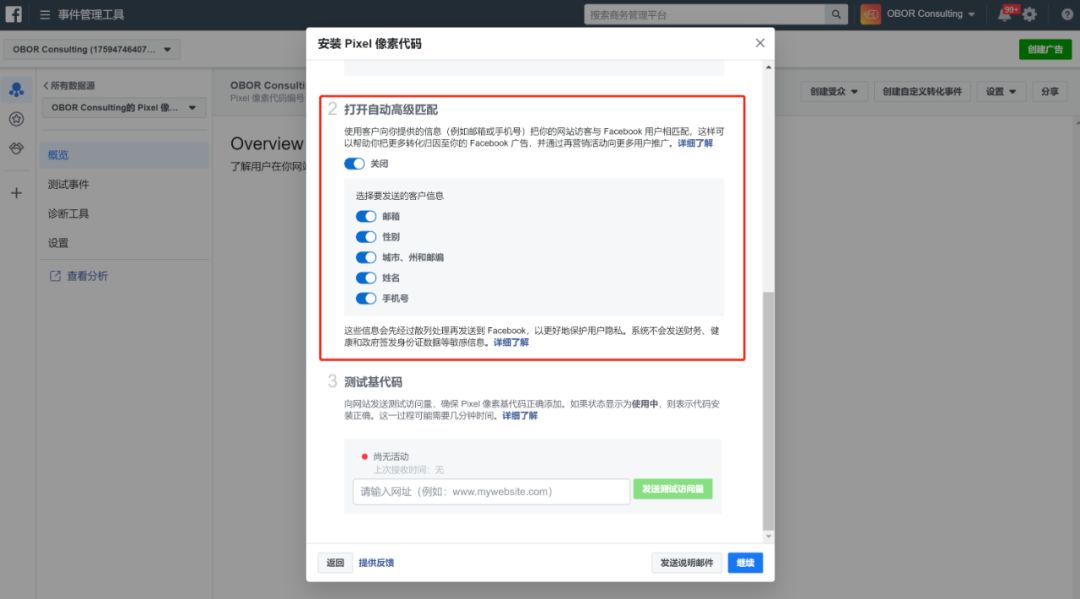Click the 发送测试访问量 button
The image size is (1080, 599).
673,489
